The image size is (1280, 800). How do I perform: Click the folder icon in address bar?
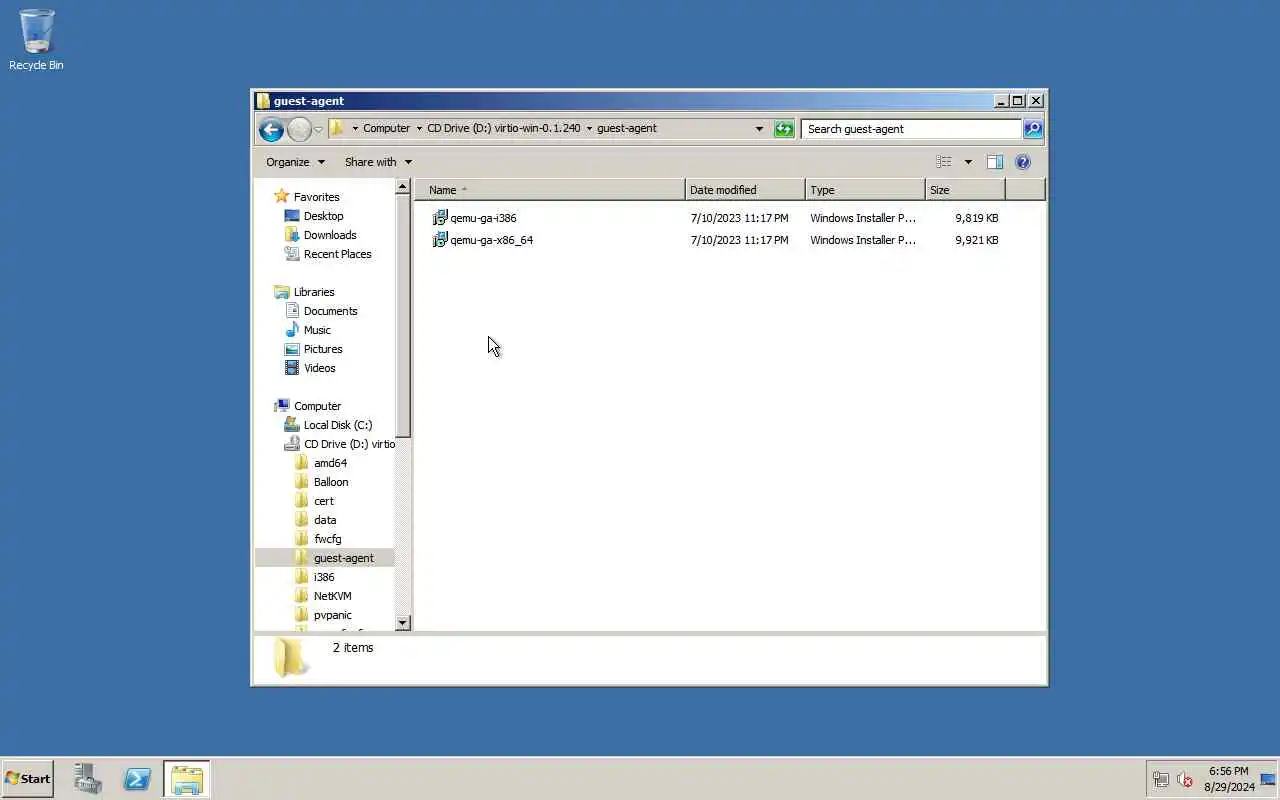[337, 128]
